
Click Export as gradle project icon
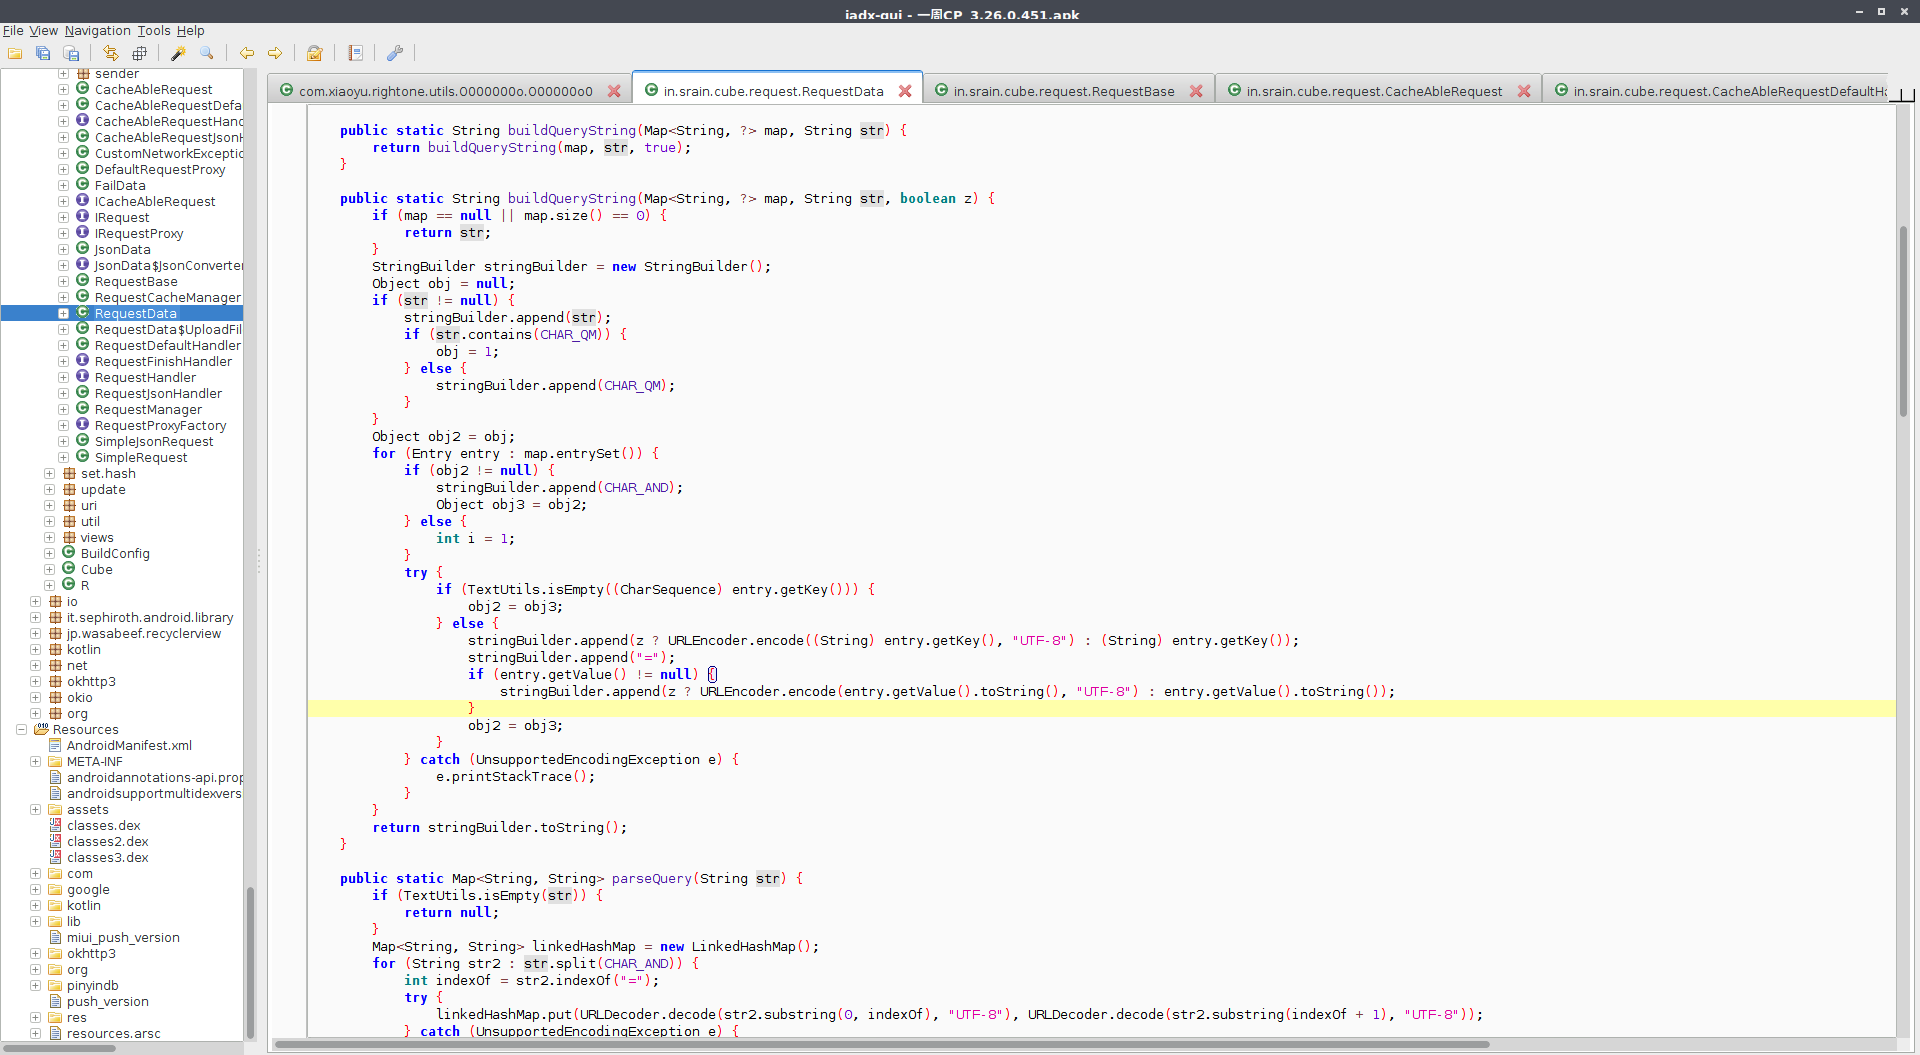(71, 53)
